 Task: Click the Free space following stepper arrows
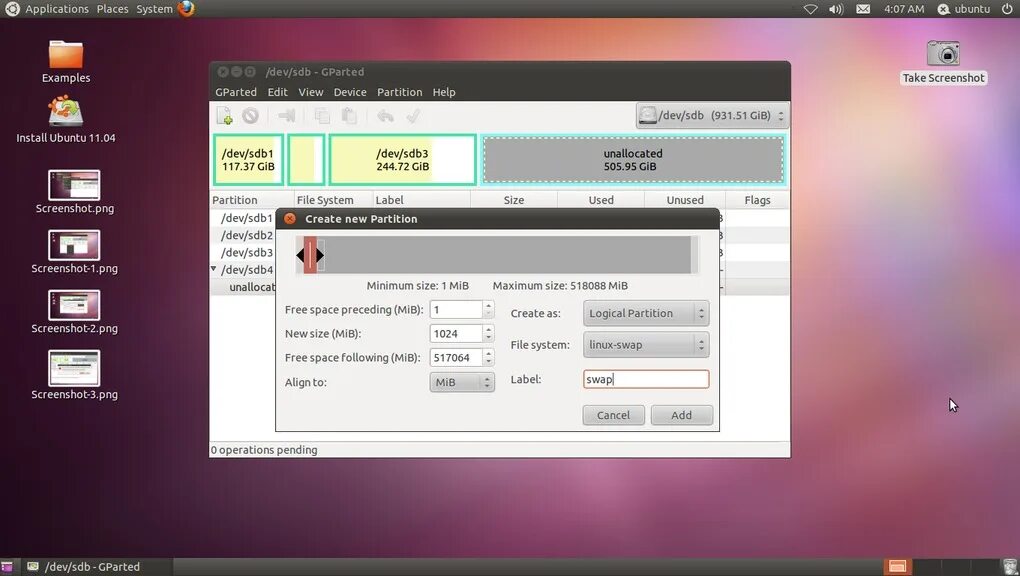(489, 357)
